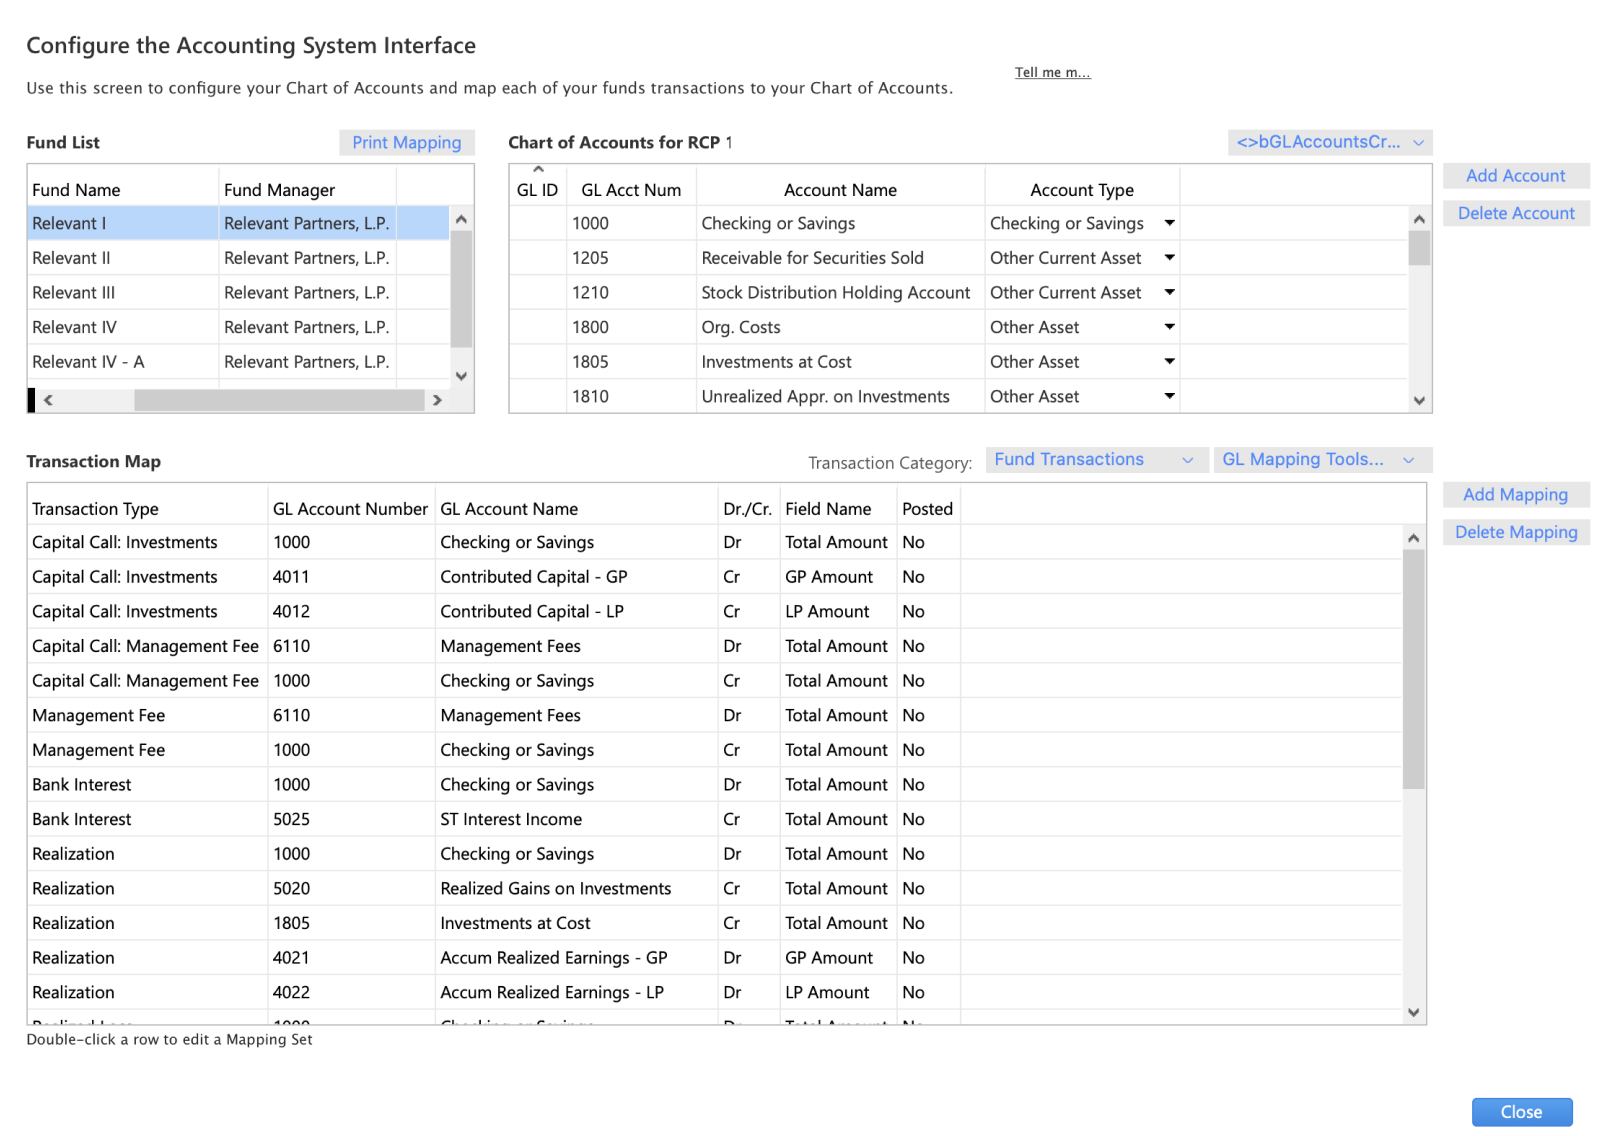Click Transaction Map scroll up arrow

pyautogui.click(x=1413, y=538)
